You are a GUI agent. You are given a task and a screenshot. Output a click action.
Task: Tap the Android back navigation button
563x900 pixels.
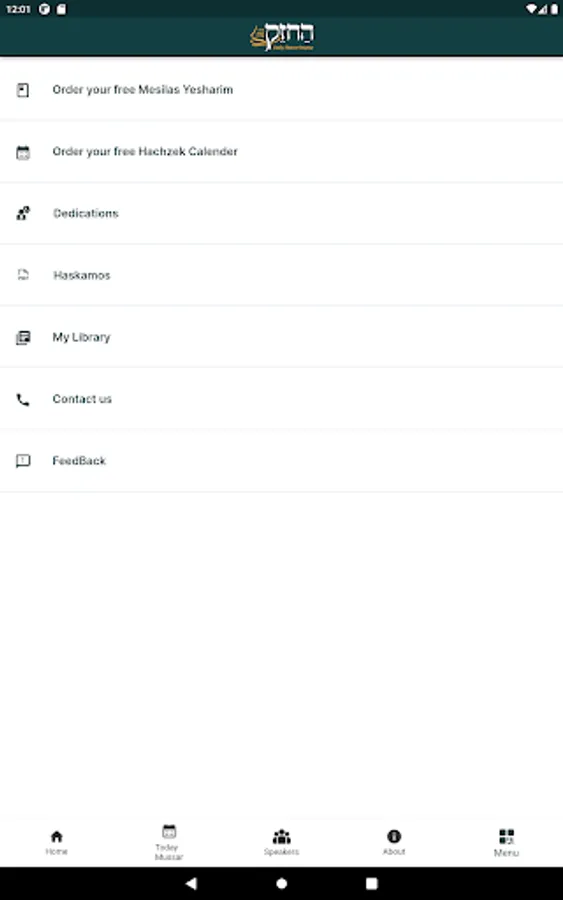pos(192,883)
